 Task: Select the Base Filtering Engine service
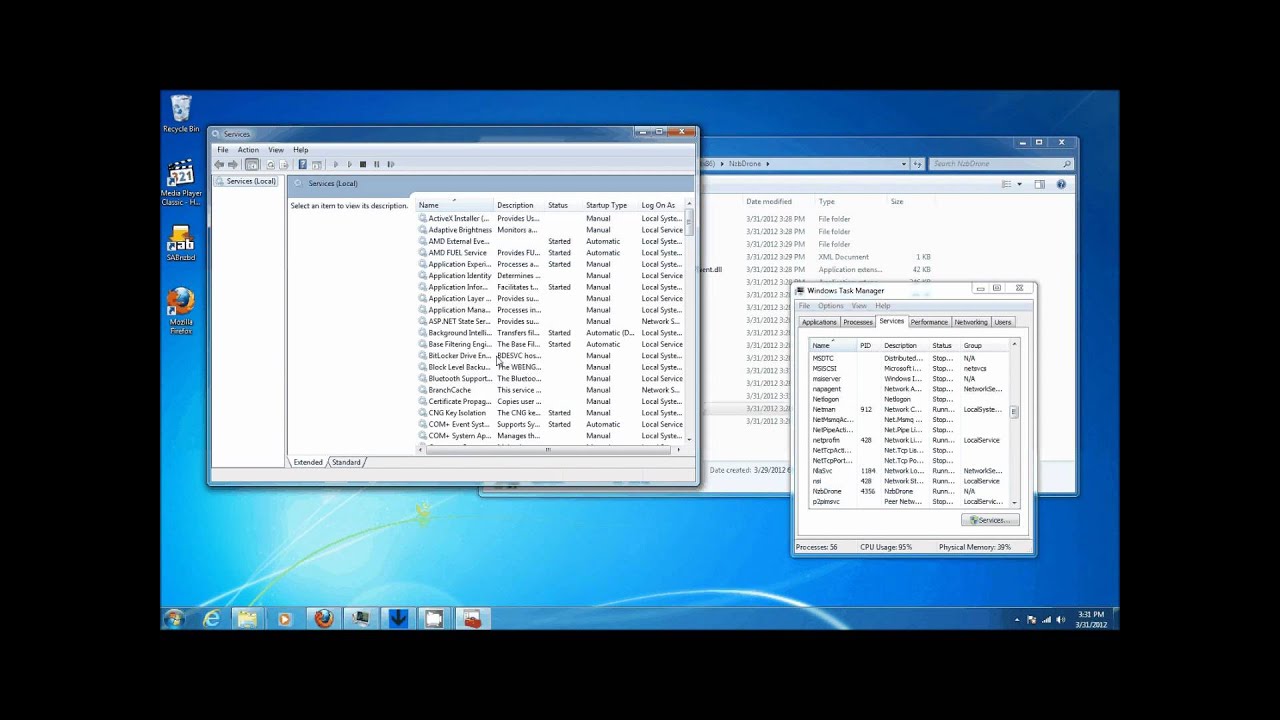click(551, 344)
